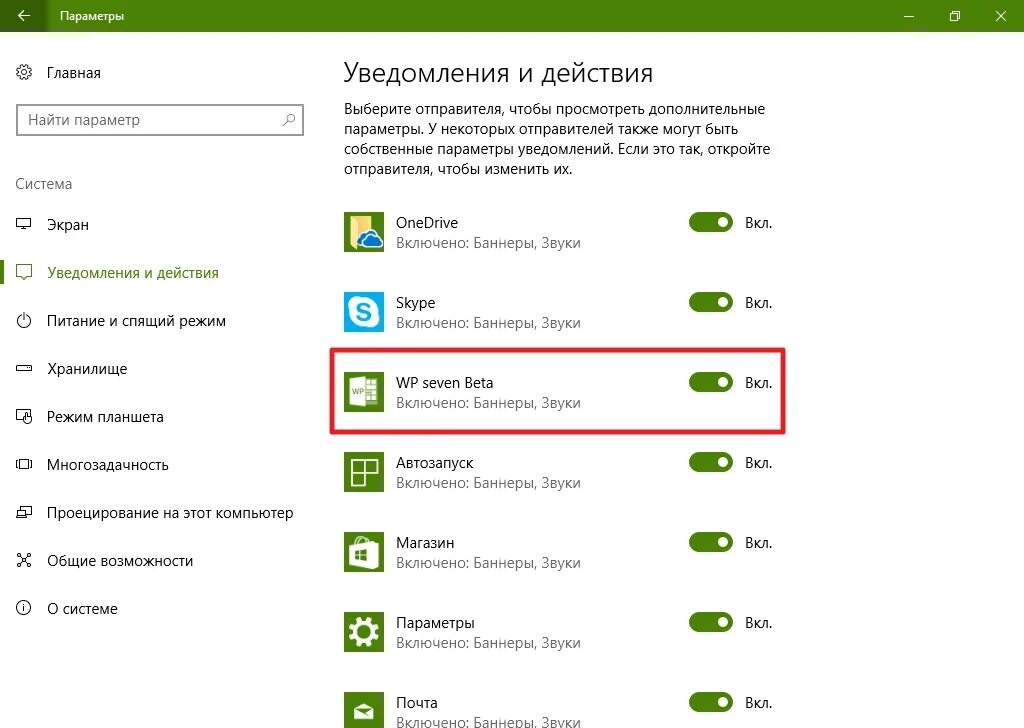Turn off OneDrive notifications toggle
The height and width of the screenshot is (728, 1024).
click(711, 222)
